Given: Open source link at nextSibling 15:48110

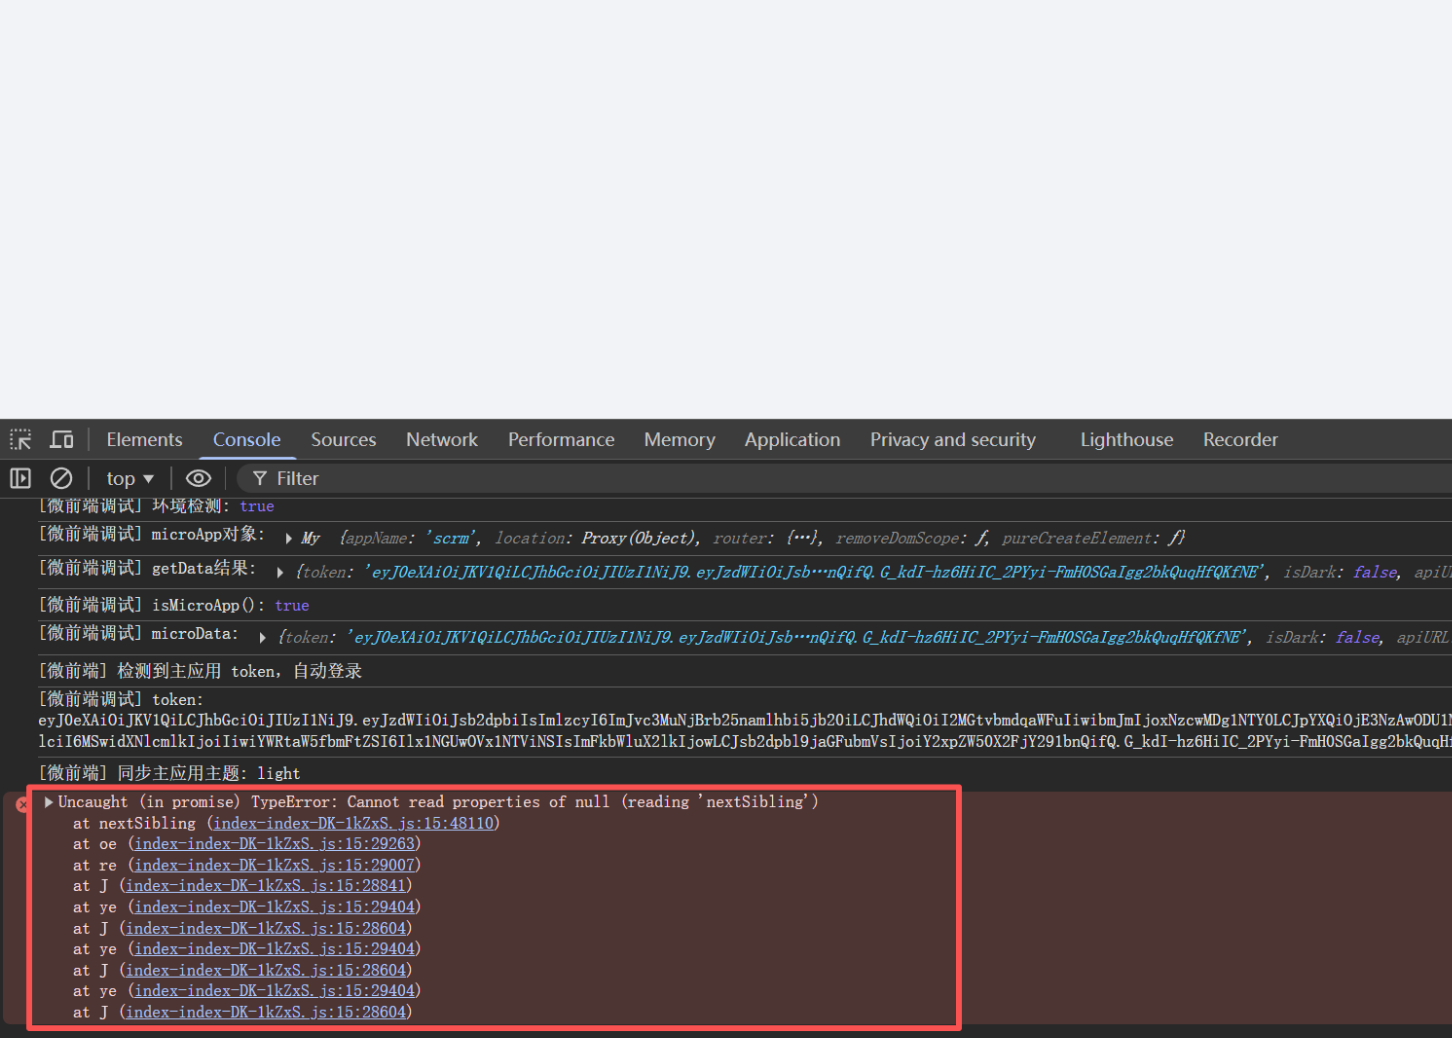Looking at the screenshot, I should pos(353,824).
